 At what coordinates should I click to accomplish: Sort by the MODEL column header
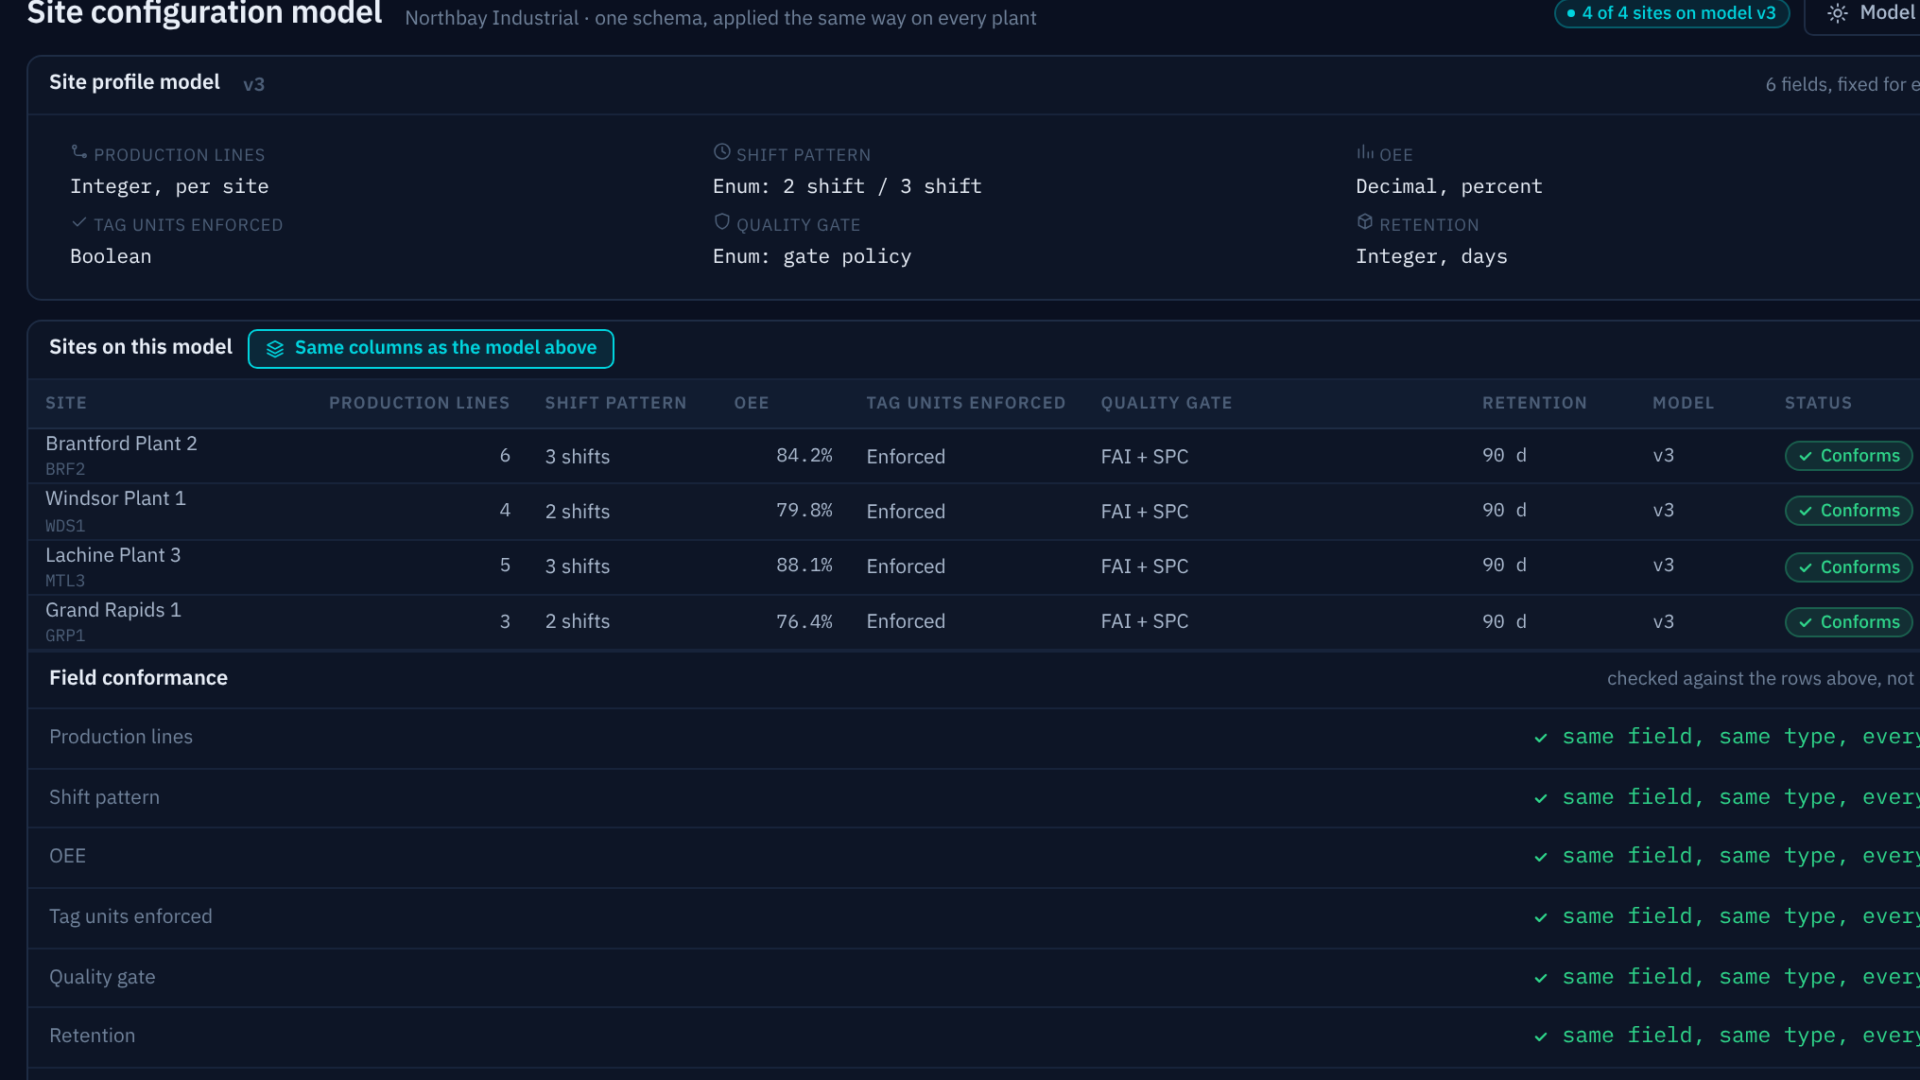tap(1683, 403)
